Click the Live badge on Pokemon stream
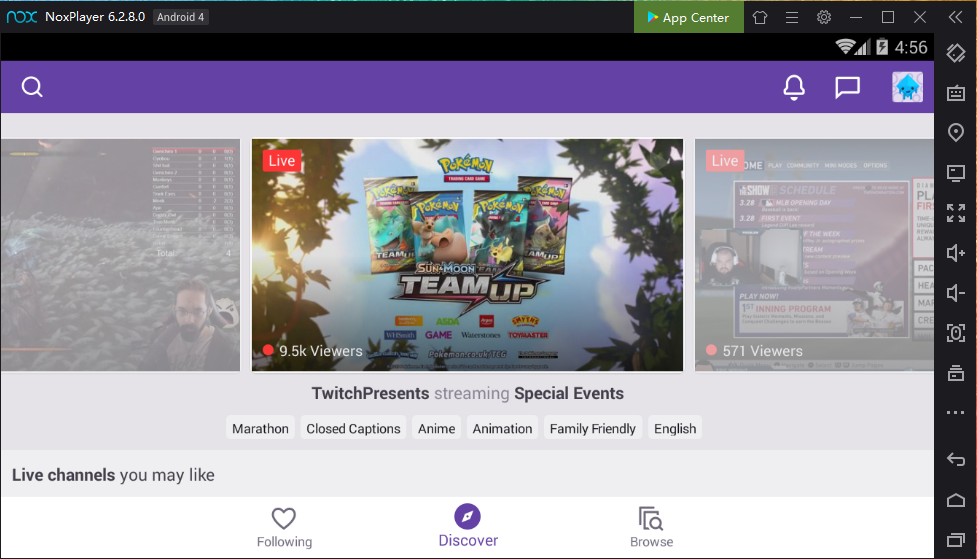The height and width of the screenshot is (559, 977). pos(282,161)
